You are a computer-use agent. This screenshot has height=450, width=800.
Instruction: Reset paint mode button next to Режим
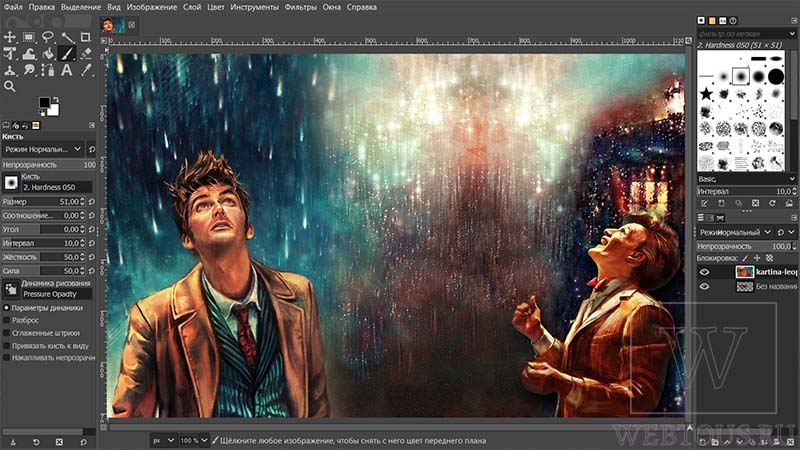coord(92,149)
